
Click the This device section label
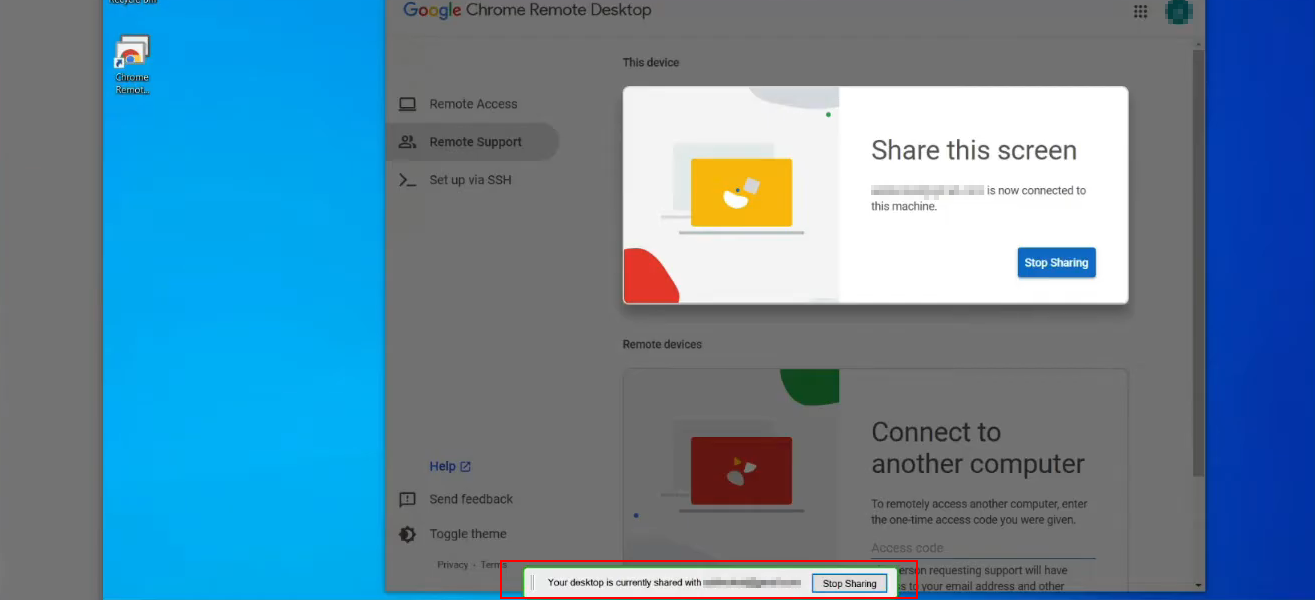pos(651,62)
